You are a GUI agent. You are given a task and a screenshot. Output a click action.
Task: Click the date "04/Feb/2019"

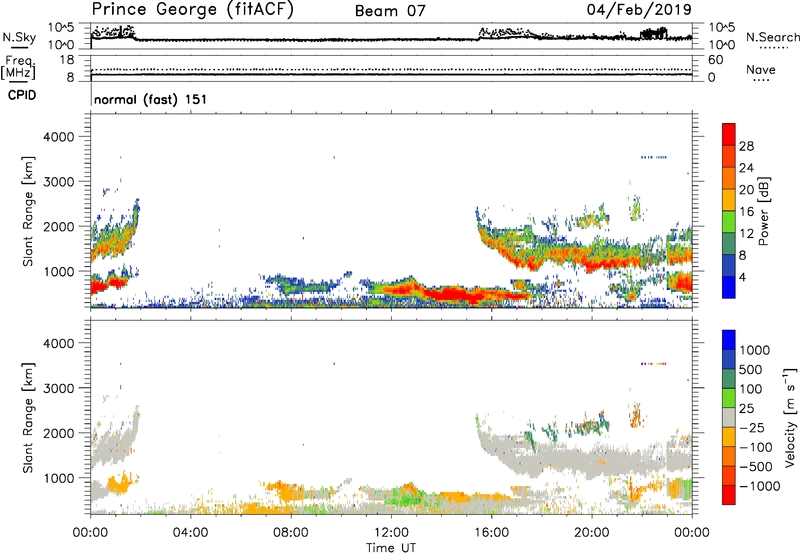pyautogui.click(x=639, y=9)
